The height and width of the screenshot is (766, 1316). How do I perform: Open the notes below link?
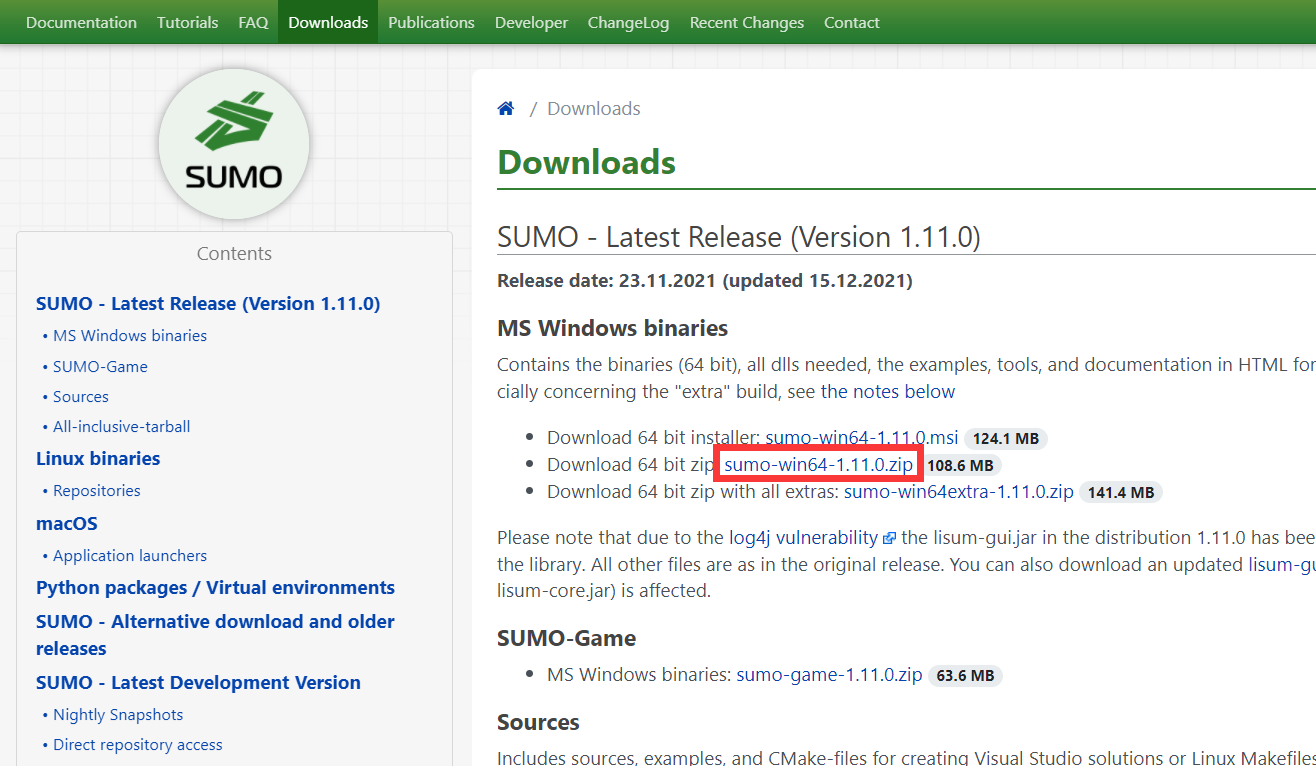pyautogui.click(x=890, y=391)
